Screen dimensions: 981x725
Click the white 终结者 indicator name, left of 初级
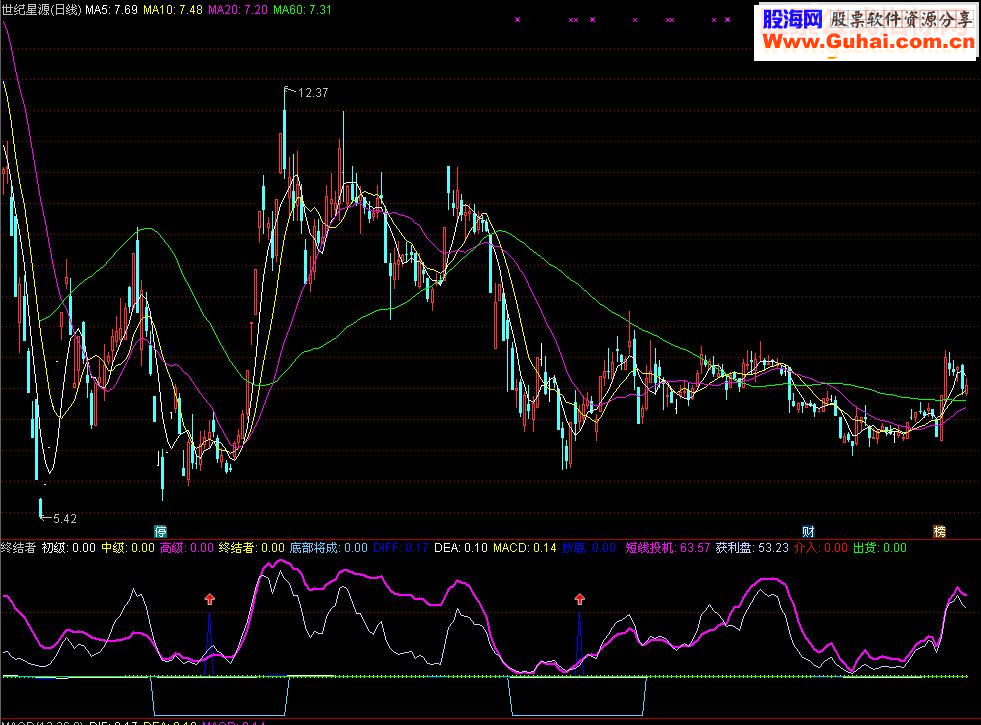click(x=18, y=548)
